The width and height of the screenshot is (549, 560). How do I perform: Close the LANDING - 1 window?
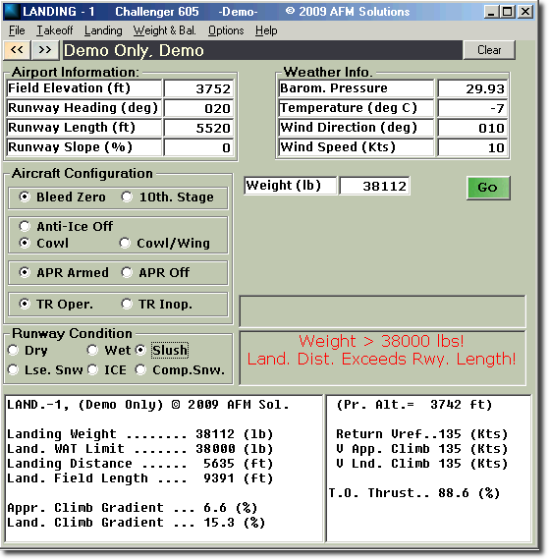pyautogui.click(x=525, y=12)
